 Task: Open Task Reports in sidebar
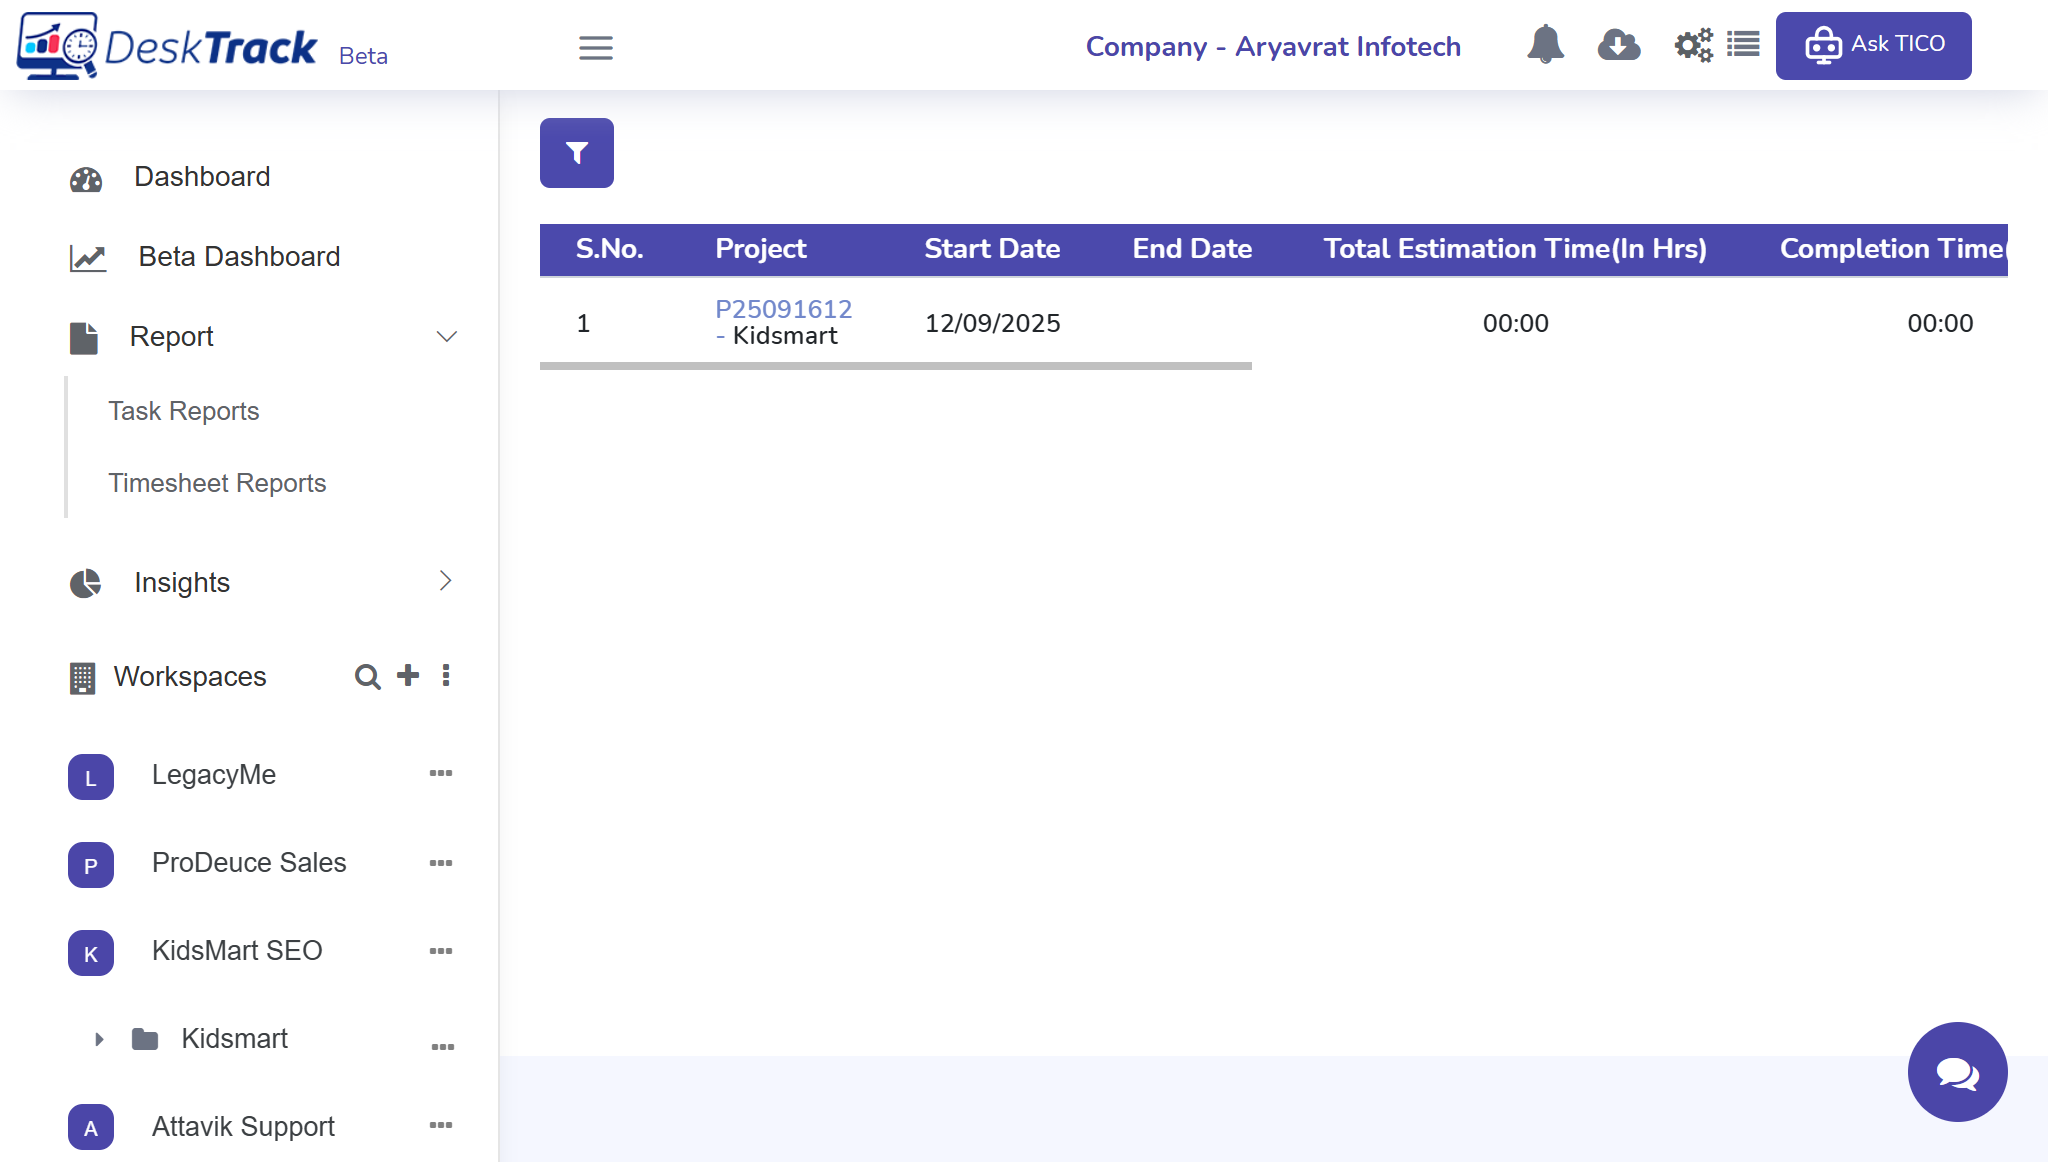point(183,411)
